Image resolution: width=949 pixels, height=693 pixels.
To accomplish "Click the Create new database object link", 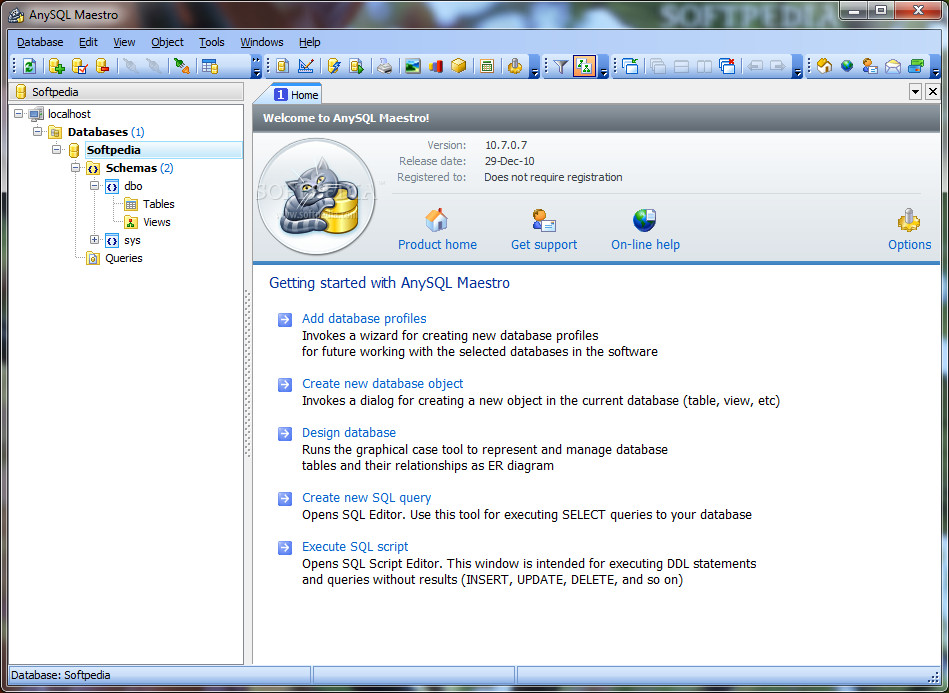I will [383, 384].
